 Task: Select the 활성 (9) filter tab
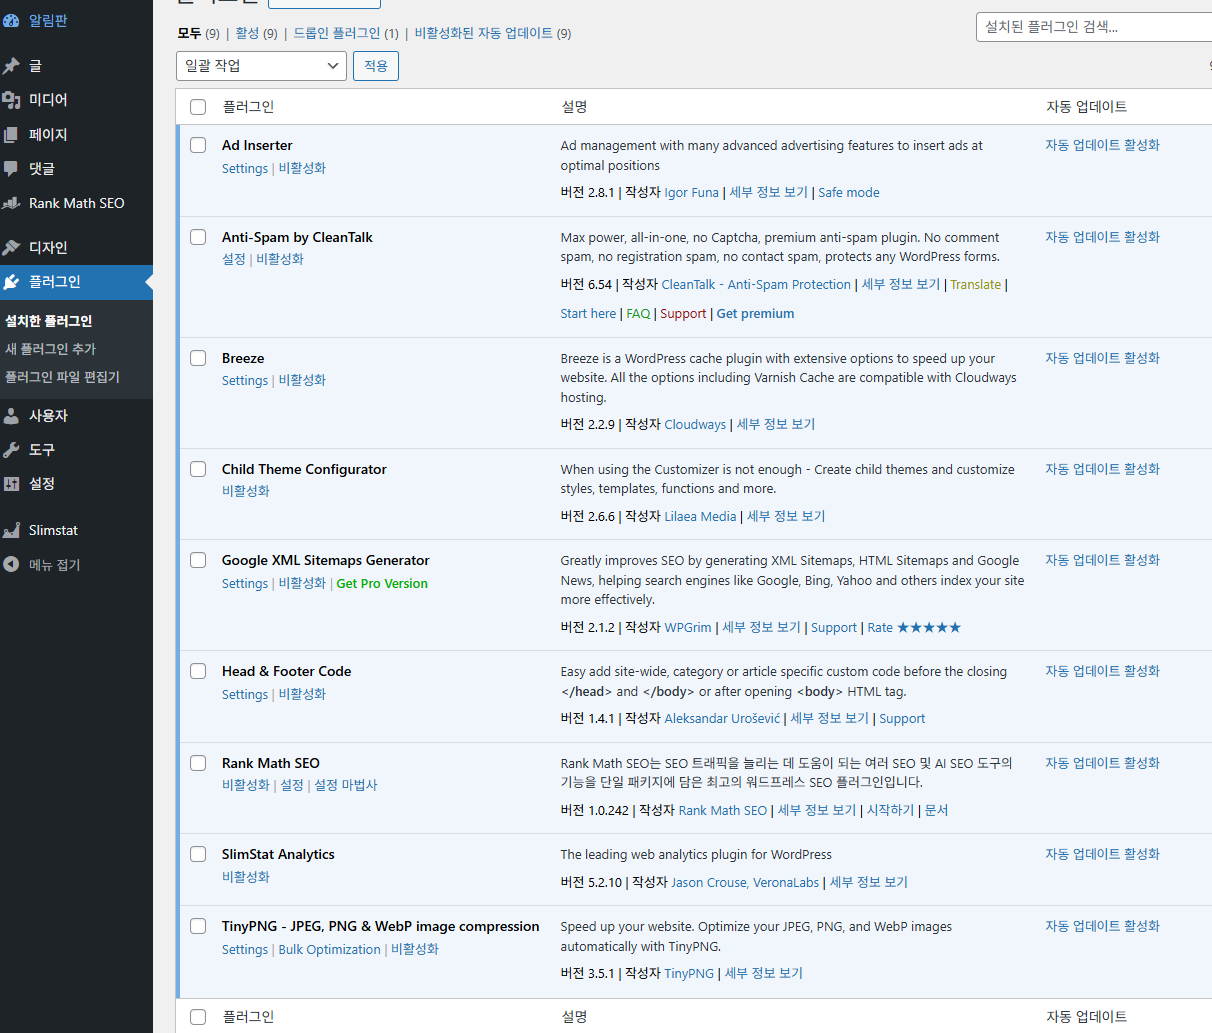pyautogui.click(x=256, y=33)
